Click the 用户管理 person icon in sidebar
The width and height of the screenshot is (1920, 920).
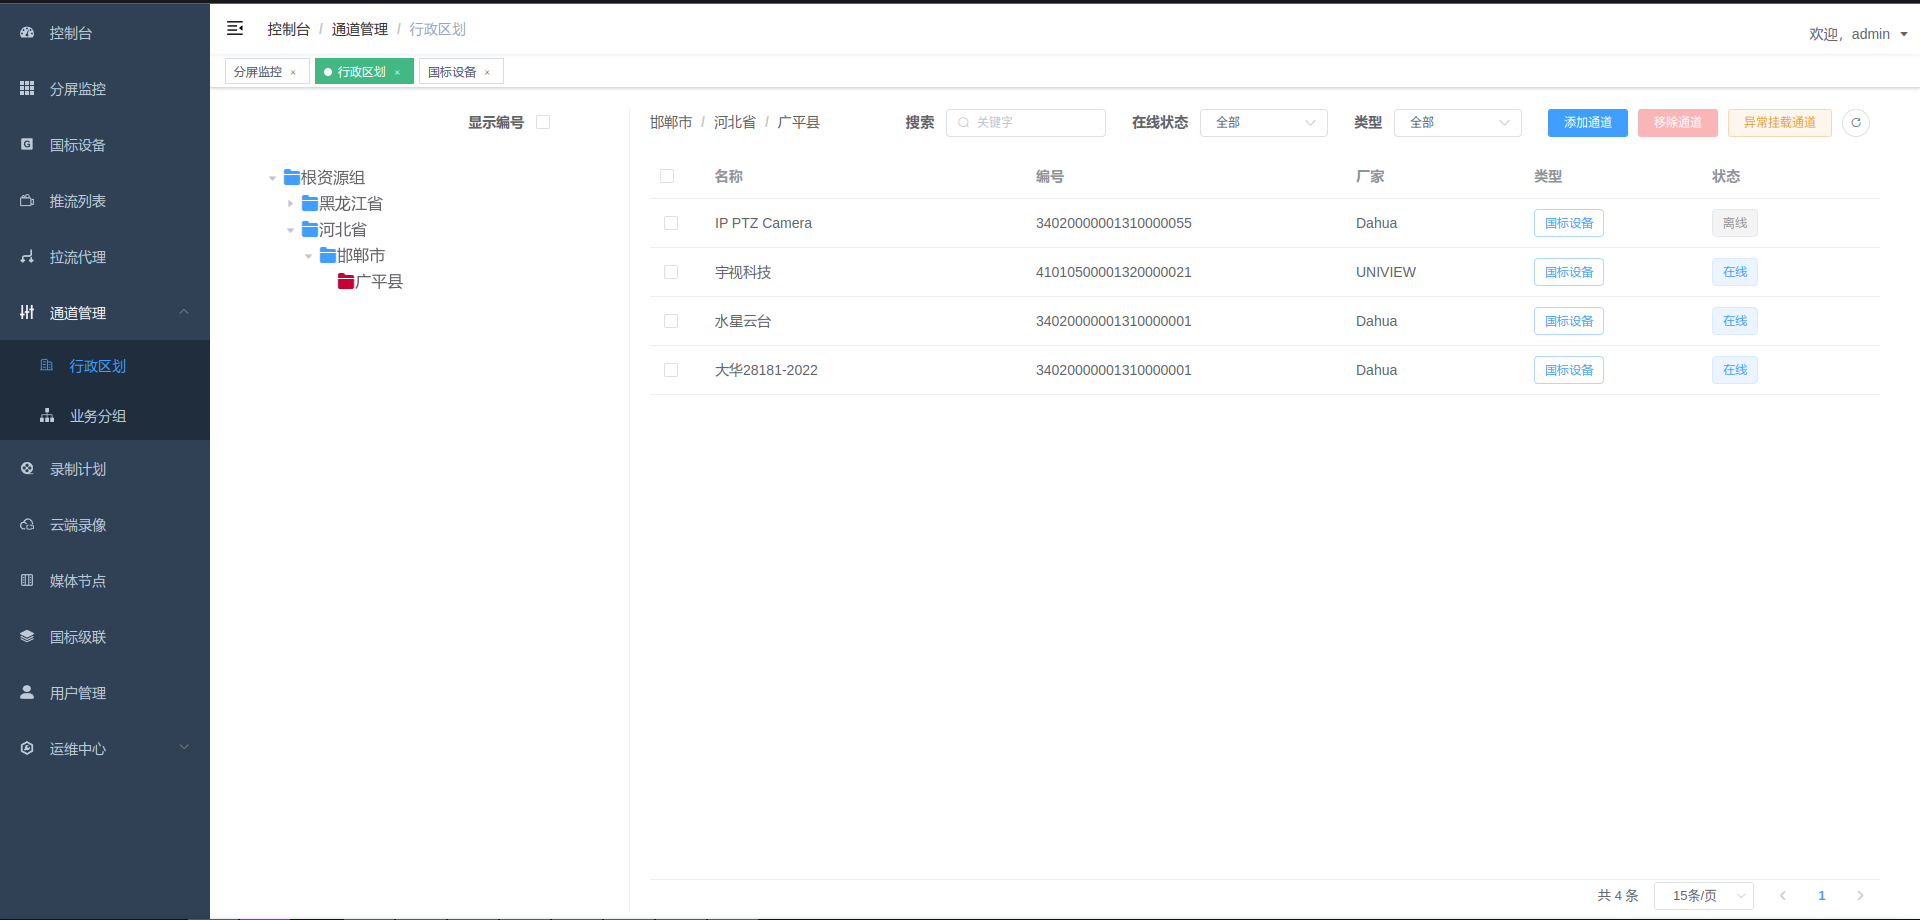coord(27,693)
